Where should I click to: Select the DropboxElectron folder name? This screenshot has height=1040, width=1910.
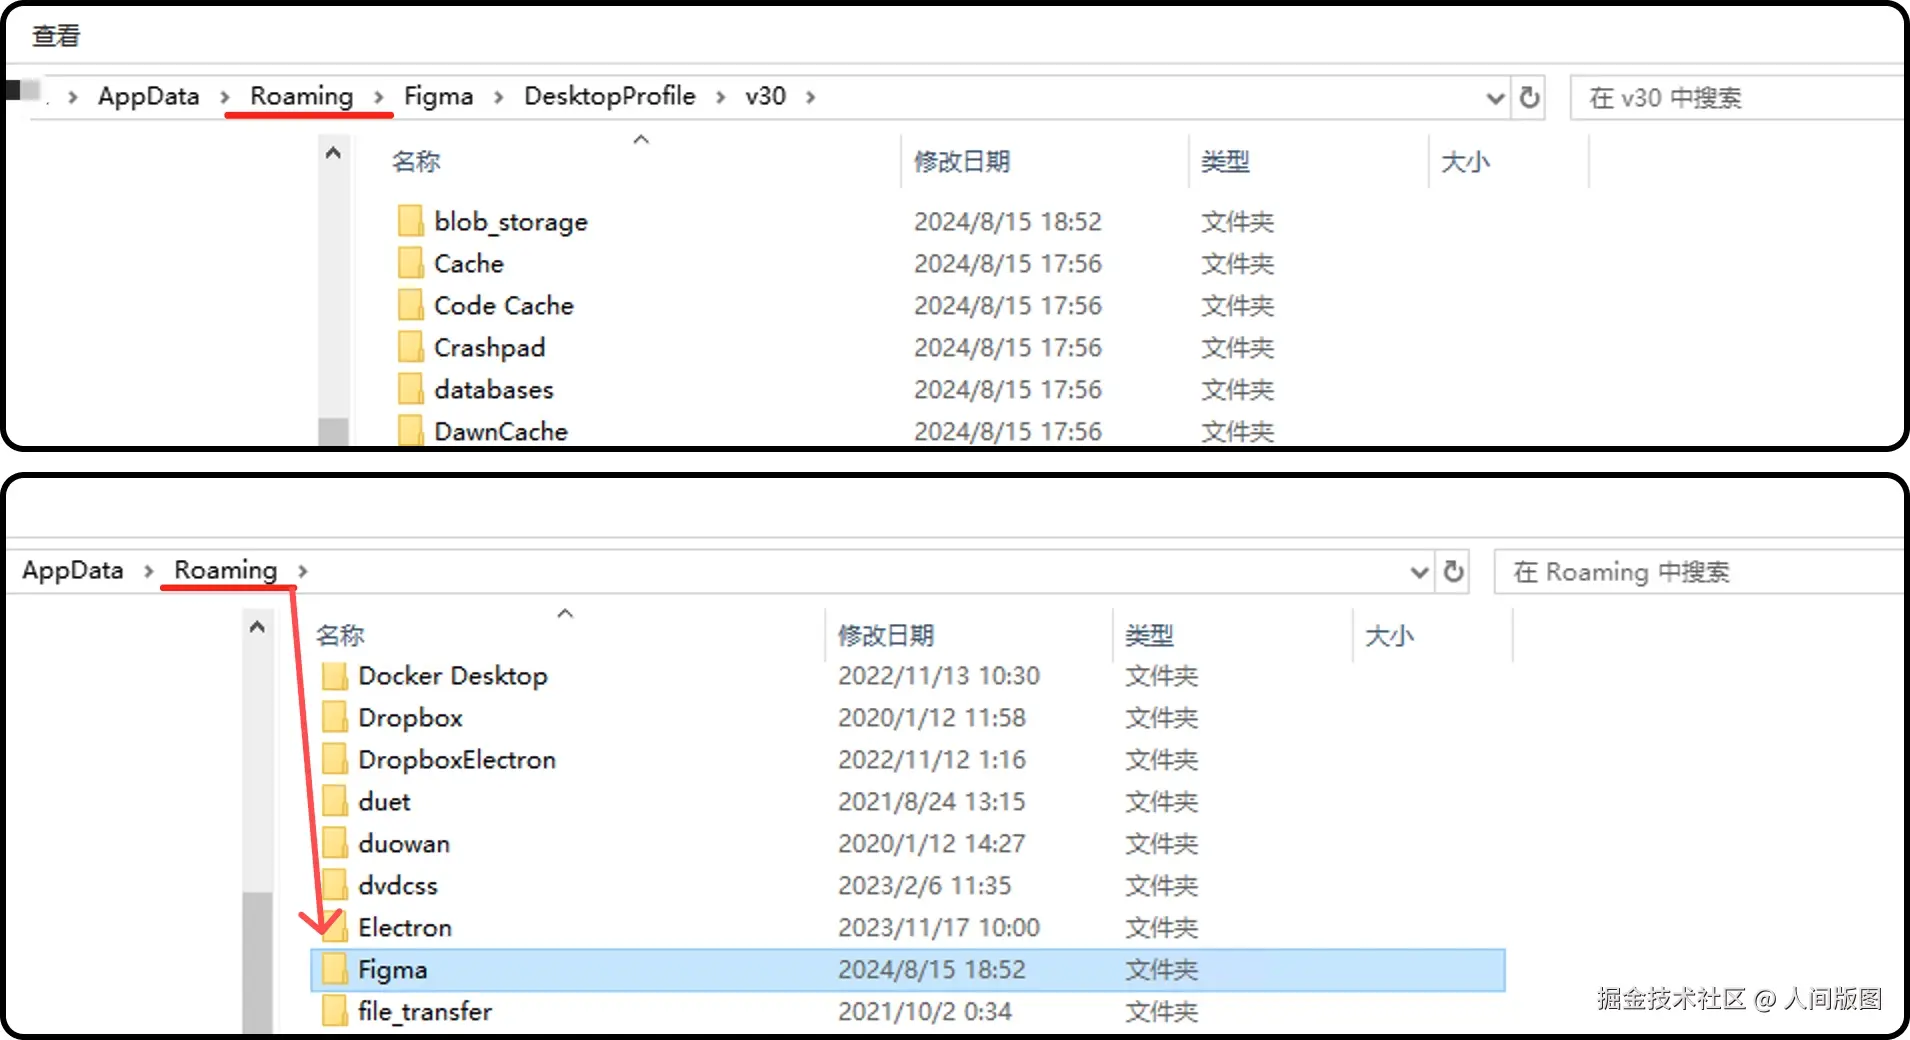[457, 760]
